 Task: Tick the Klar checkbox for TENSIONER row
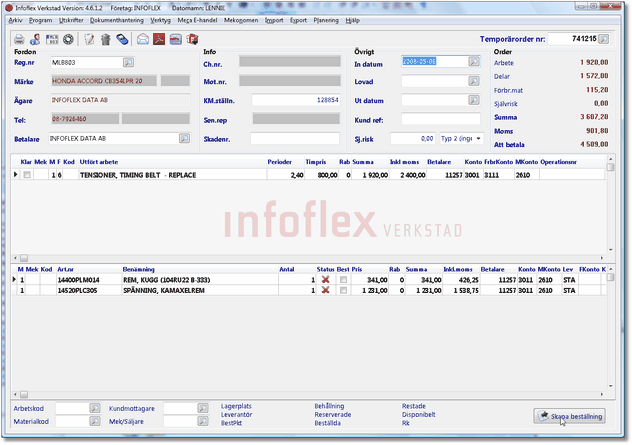tap(27, 175)
